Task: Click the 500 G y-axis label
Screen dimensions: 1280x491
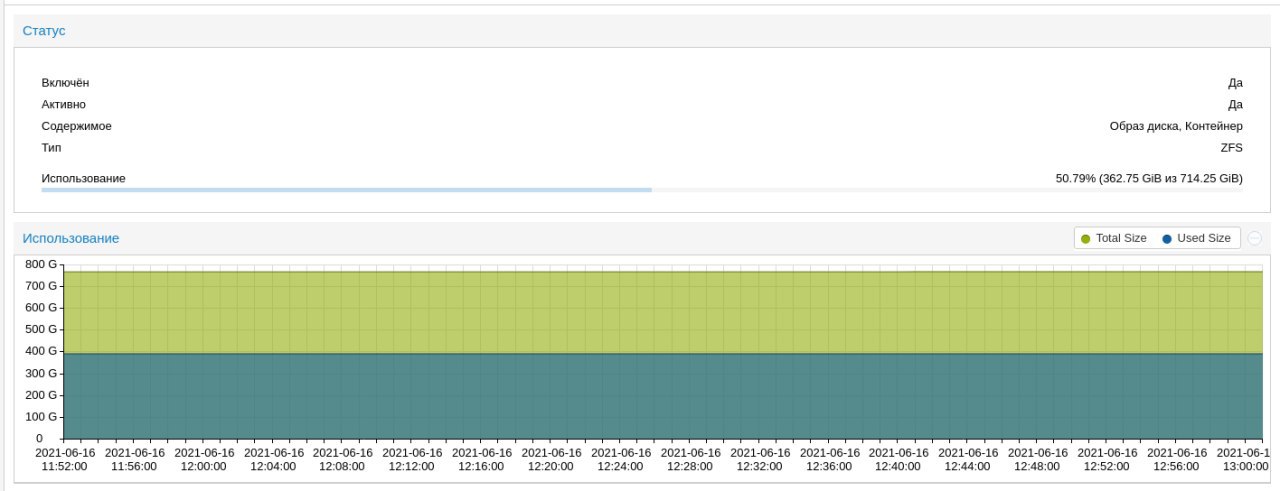Action: coord(41,329)
